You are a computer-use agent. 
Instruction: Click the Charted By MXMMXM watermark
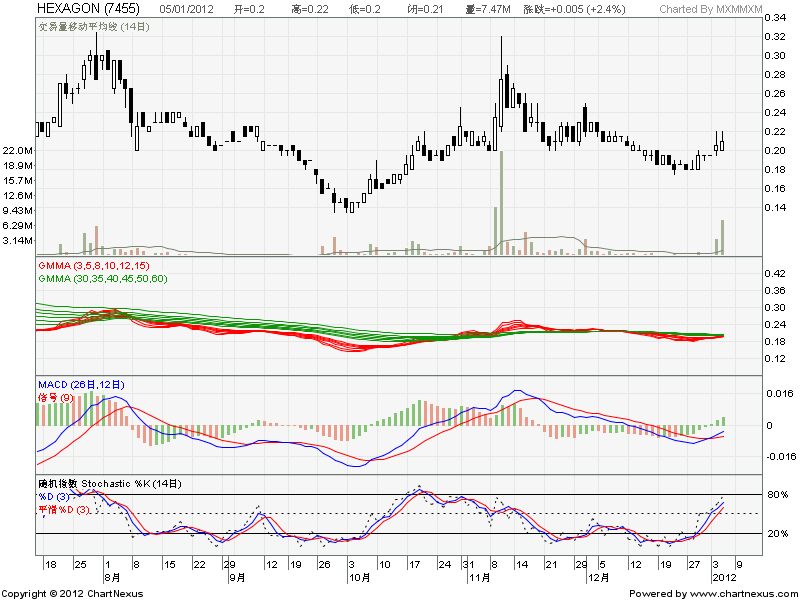(709, 9)
